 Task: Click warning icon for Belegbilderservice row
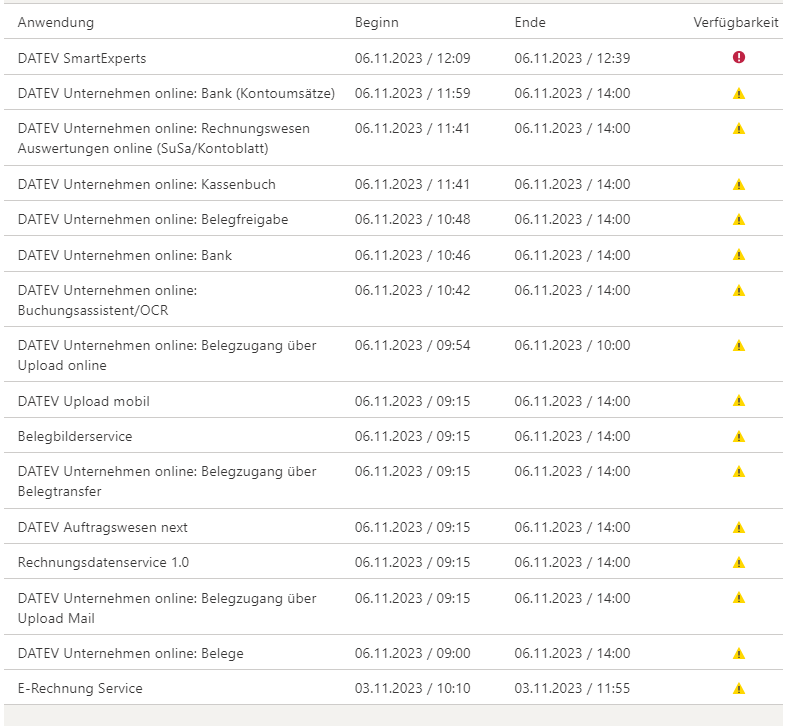coord(739,436)
